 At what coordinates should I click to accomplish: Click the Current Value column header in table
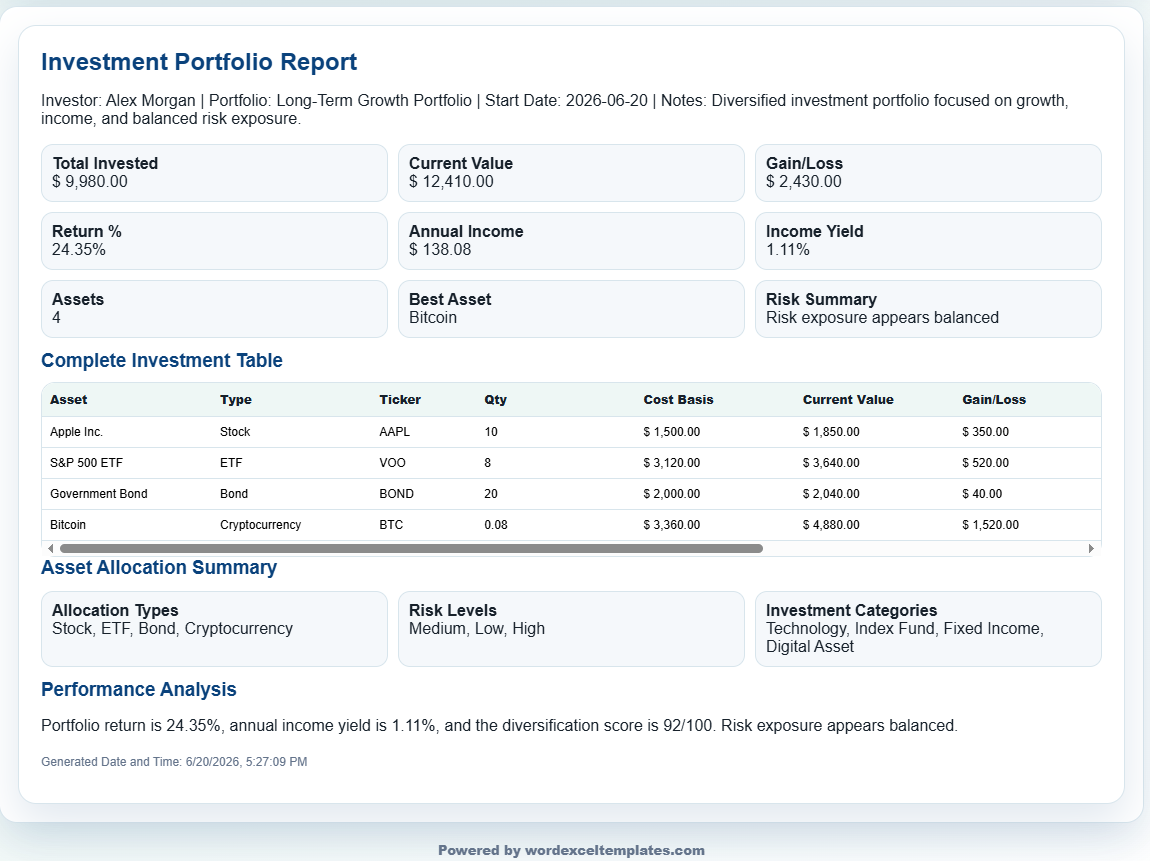click(848, 400)
